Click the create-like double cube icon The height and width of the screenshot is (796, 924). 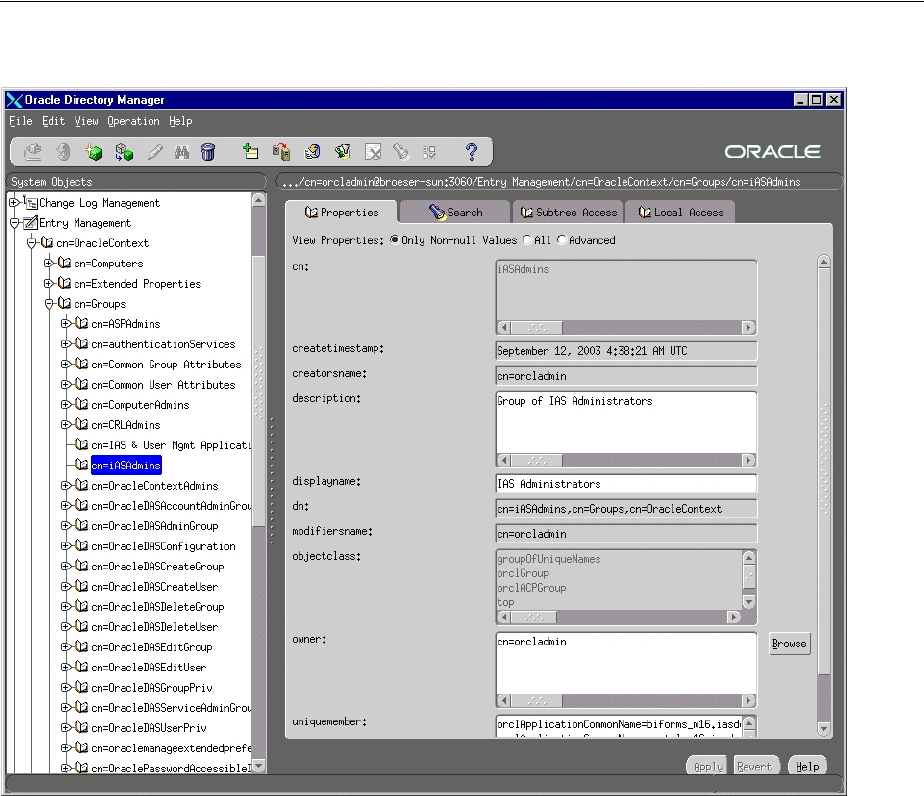pos(124,152)
